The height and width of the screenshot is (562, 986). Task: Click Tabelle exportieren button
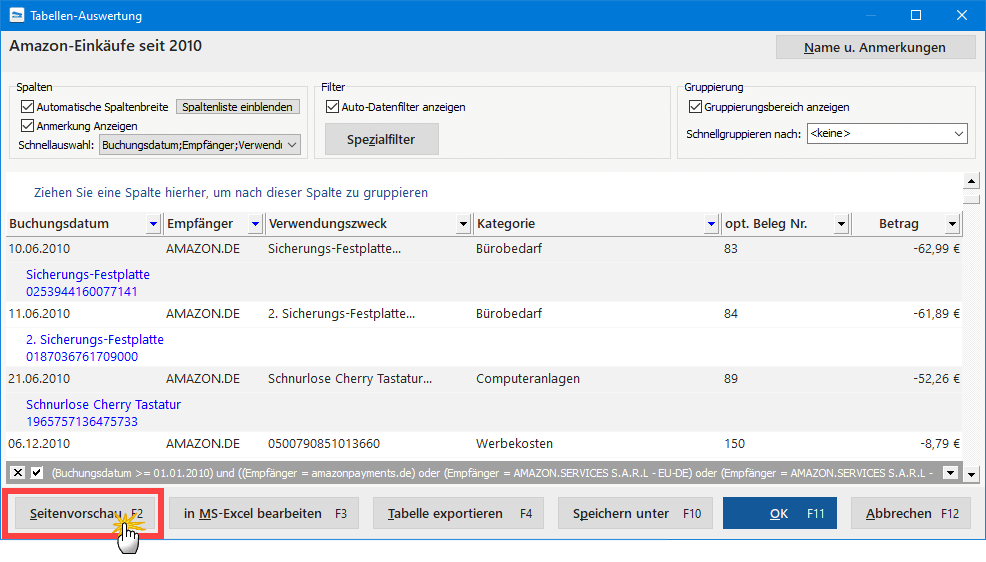click(x=458, y=514)
